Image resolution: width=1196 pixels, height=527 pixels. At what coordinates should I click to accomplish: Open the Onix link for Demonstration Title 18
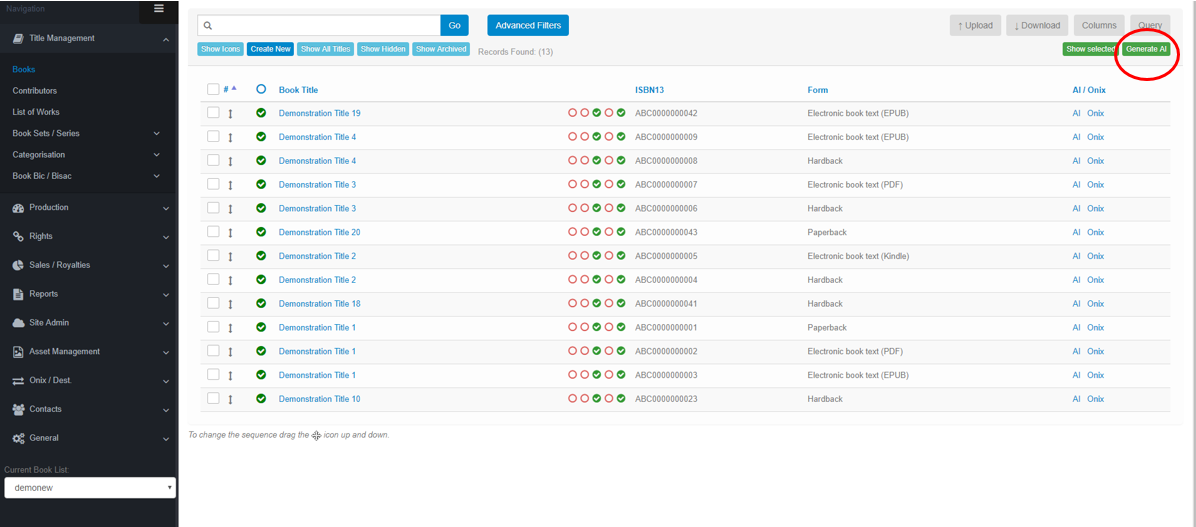(1096, 304)
